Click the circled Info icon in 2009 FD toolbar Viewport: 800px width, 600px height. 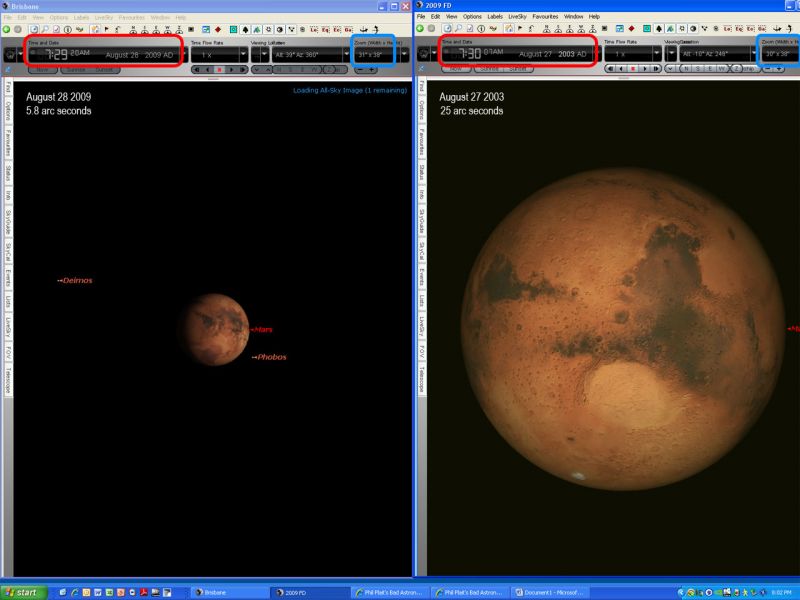pos(481,29)
